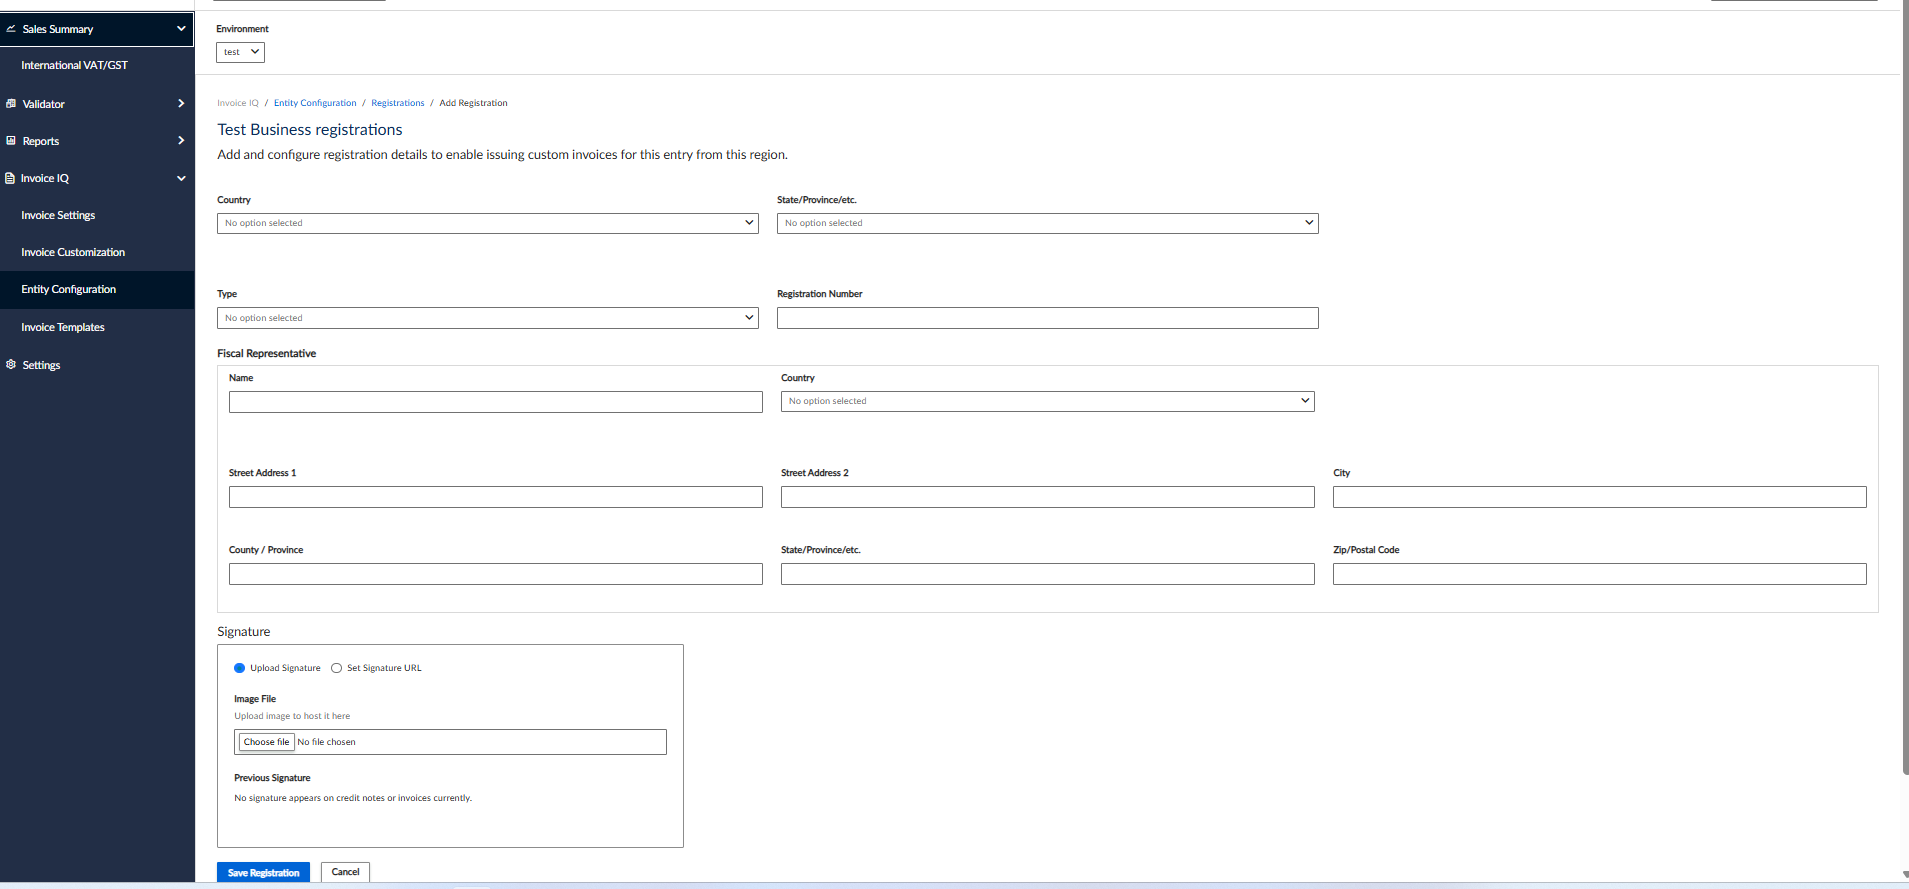Open the registration Country dropdown
The height and width of the screenshot is (889, 1909).
click(488, 223)
